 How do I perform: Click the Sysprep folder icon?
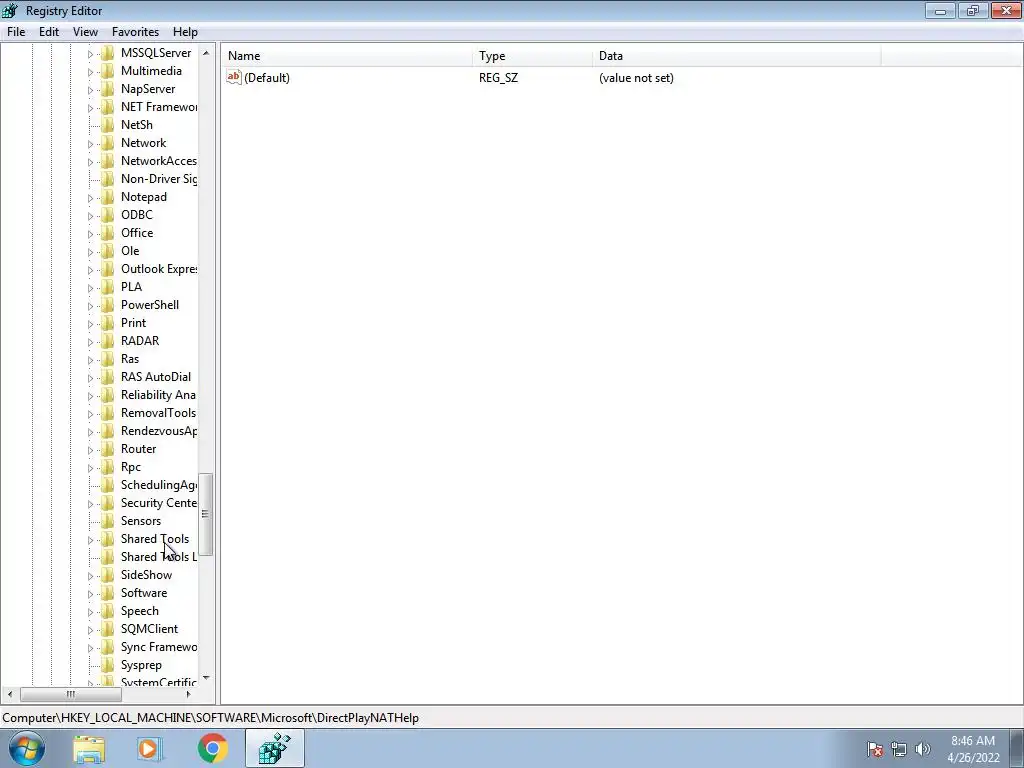(108, 665)
